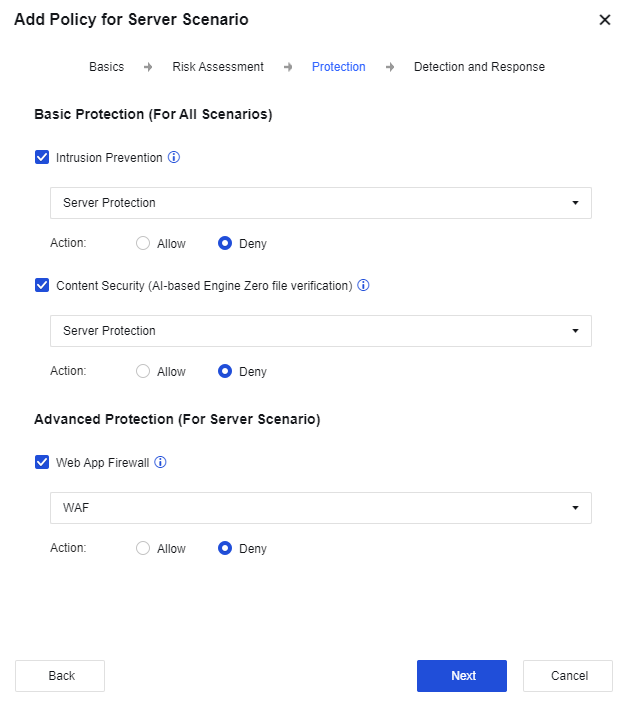This screenshot has height=702, width=619.
Task: Jump to Detection and Response step
Action: [479, 67]
